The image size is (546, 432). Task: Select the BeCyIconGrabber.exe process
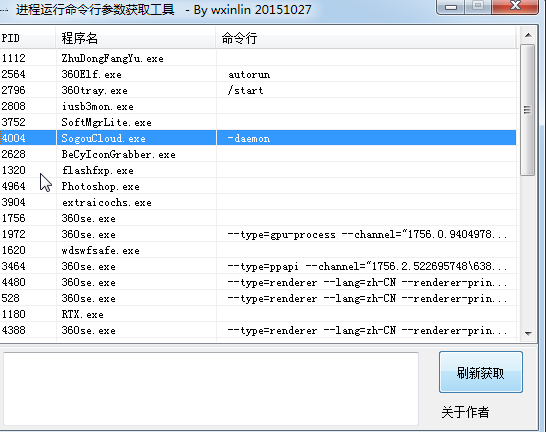(x=258, y=154)
